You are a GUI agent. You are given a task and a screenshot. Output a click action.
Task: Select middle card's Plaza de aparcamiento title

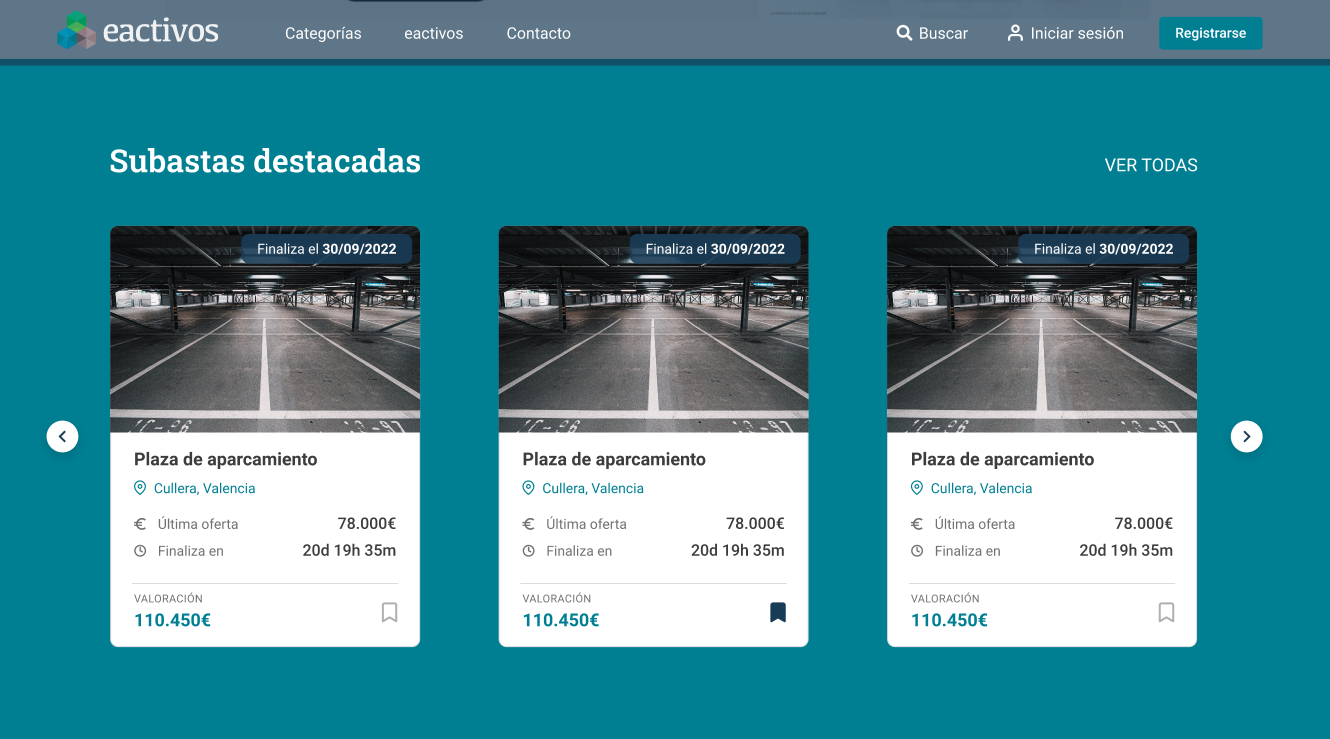[x=614, y=460]
